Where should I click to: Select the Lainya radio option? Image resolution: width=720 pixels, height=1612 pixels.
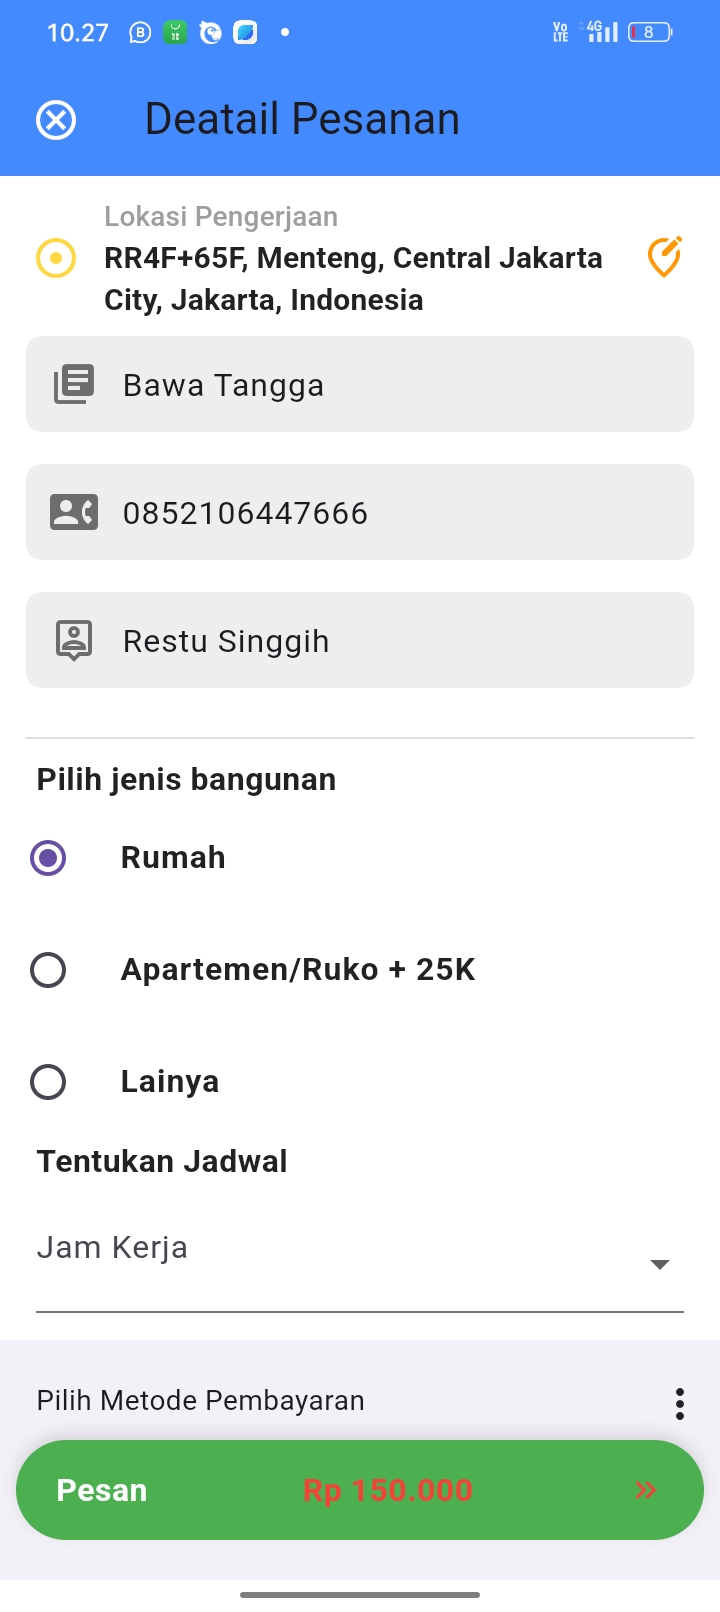point(48,1082)
